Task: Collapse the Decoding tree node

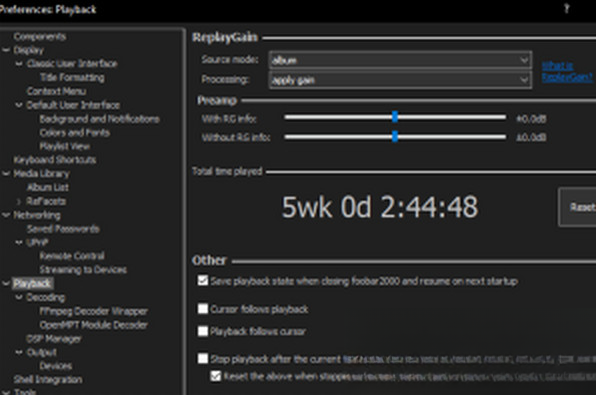Action: [19, 297]
